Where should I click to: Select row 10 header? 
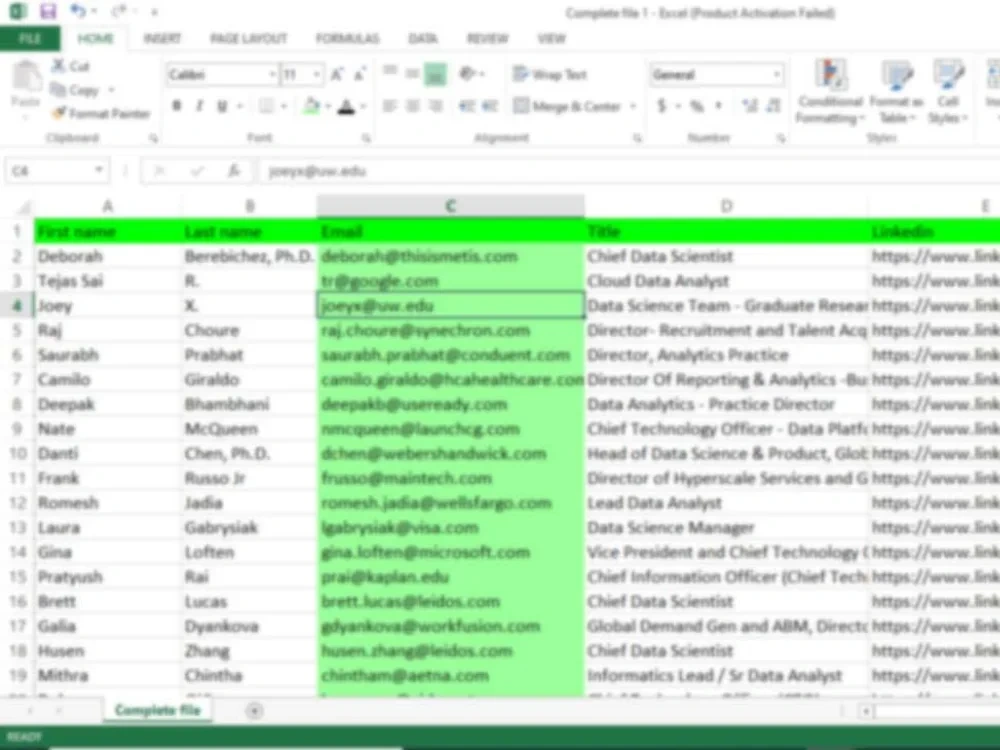(17, 453)
